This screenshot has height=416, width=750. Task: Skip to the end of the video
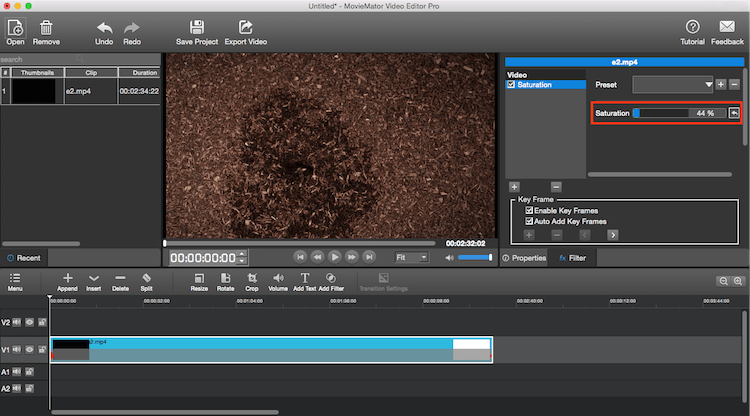click(369, 257)
